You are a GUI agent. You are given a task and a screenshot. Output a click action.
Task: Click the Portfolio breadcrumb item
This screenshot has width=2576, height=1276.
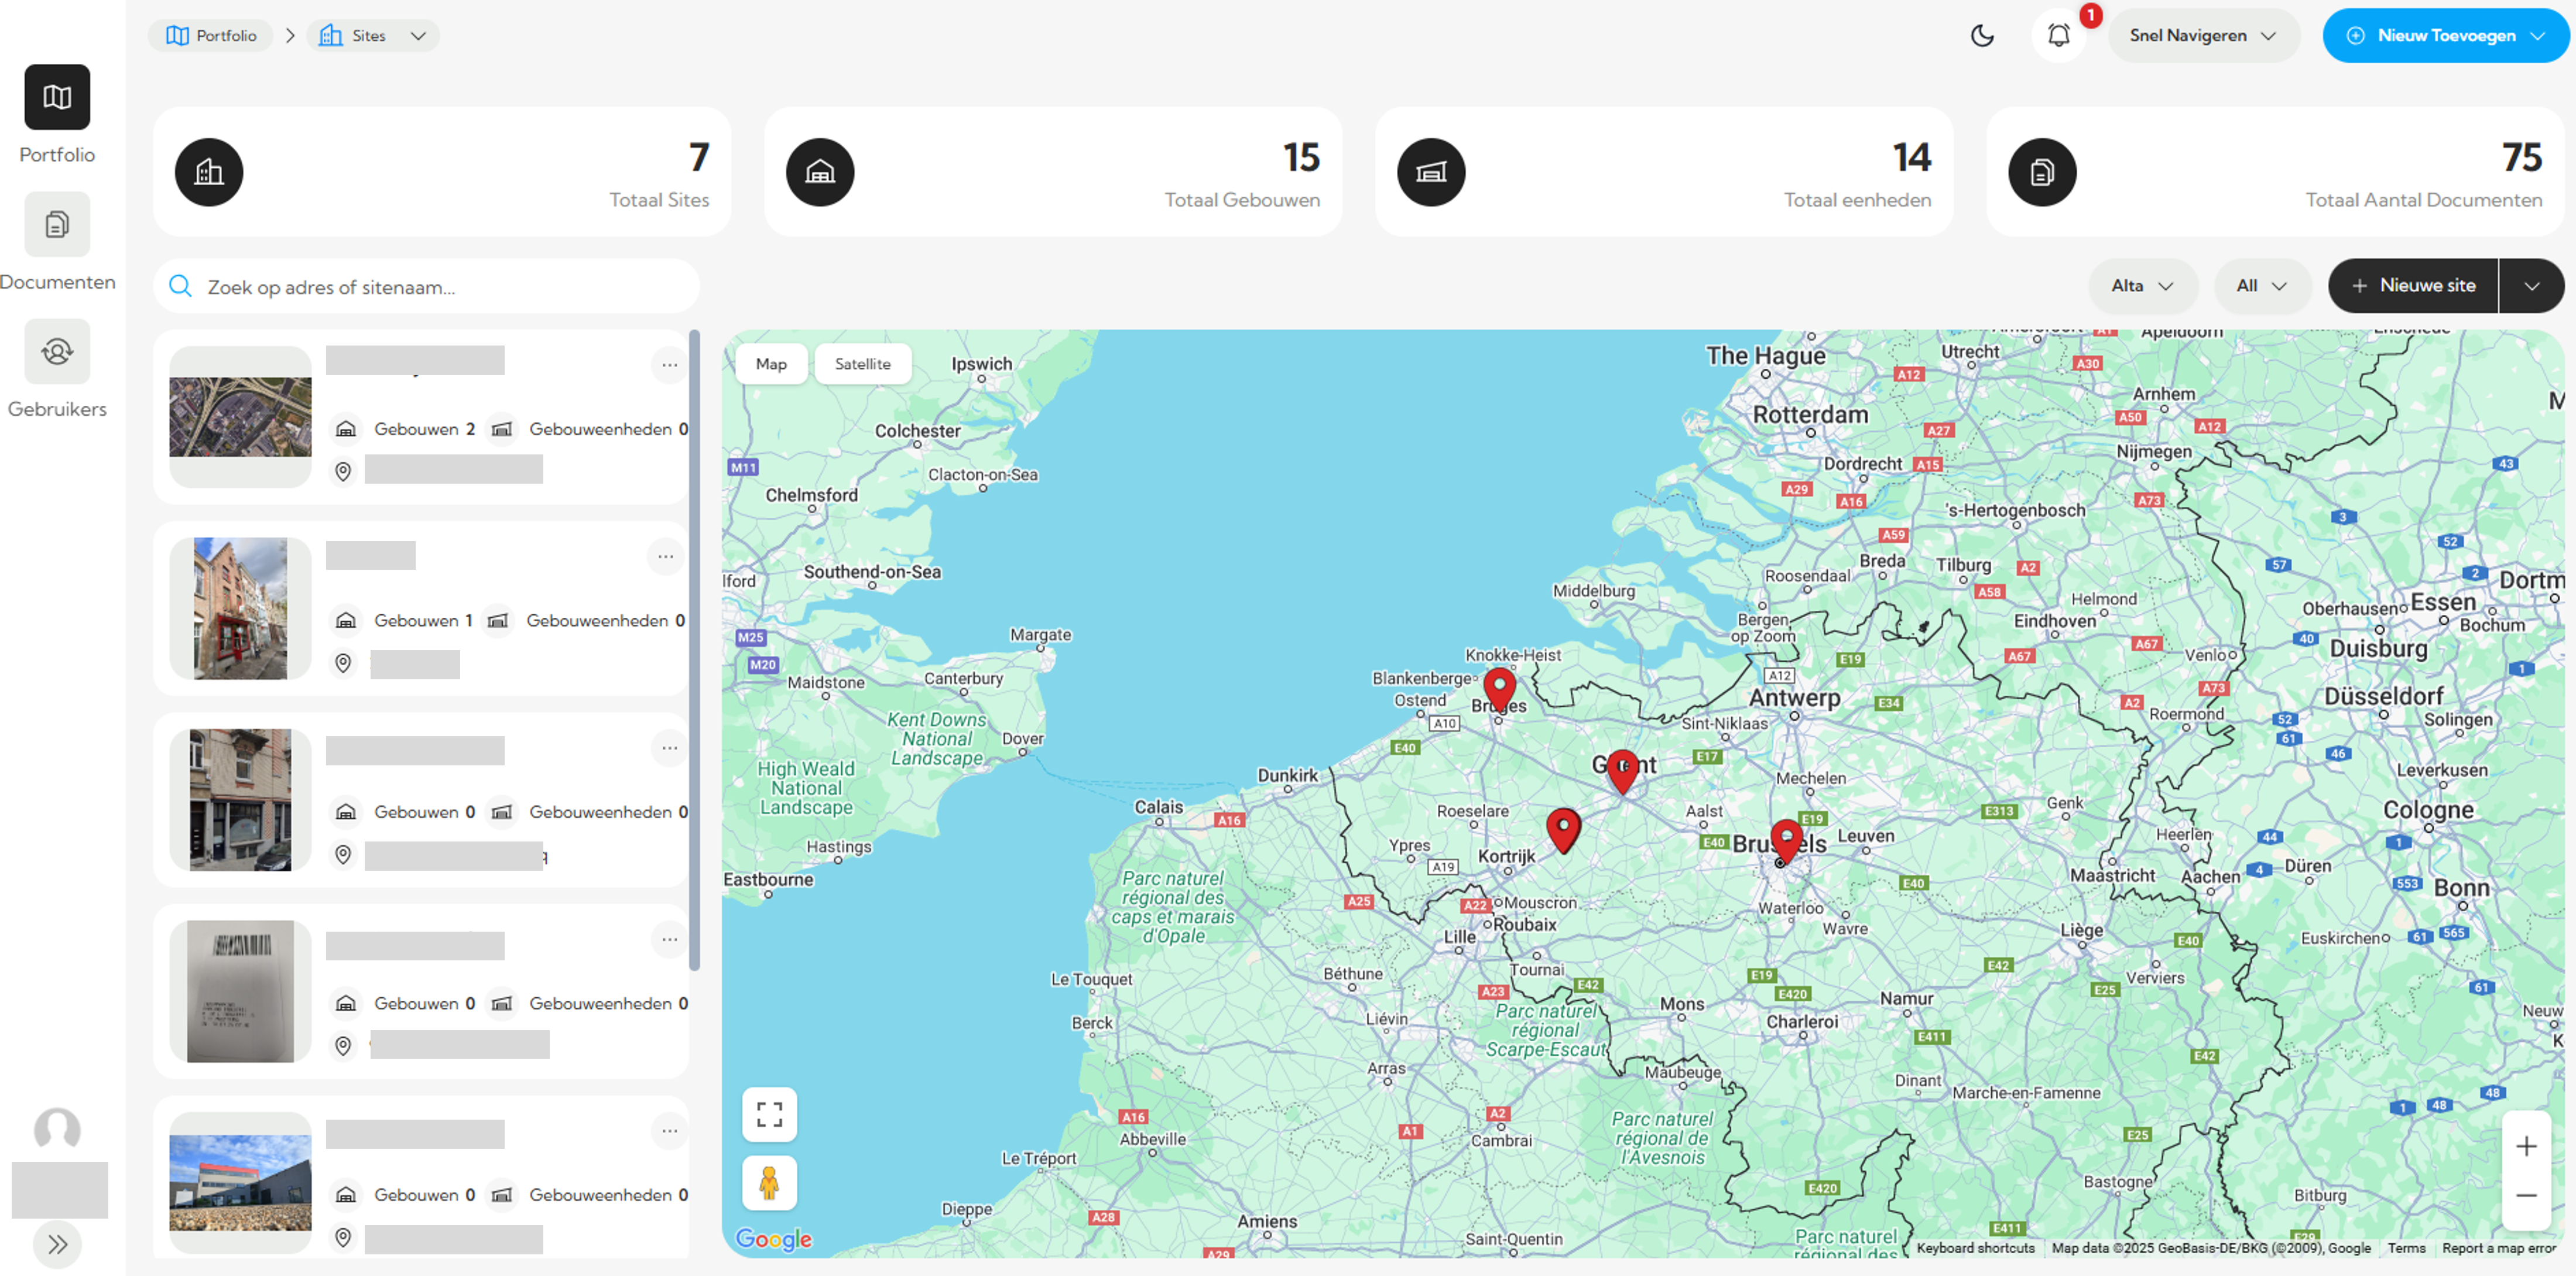[212, 36]
